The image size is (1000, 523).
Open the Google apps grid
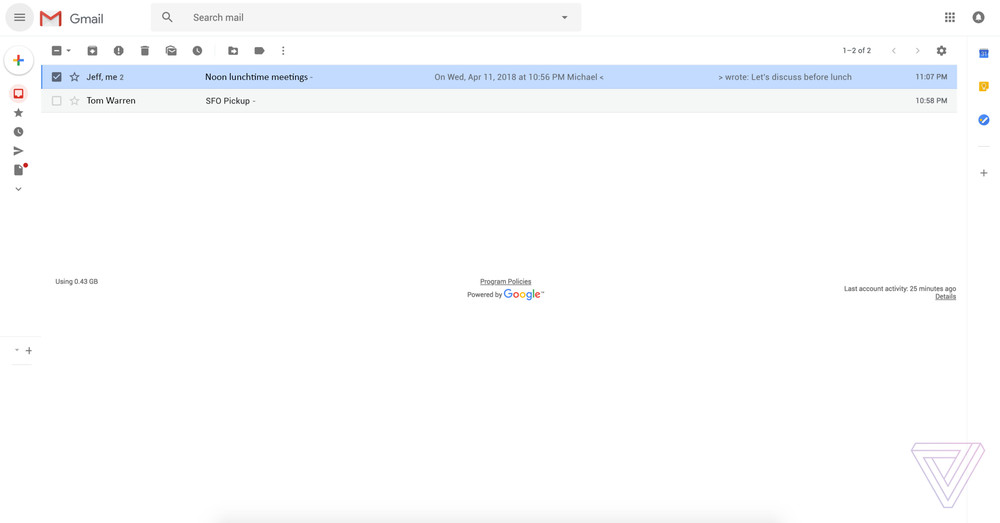949,17
